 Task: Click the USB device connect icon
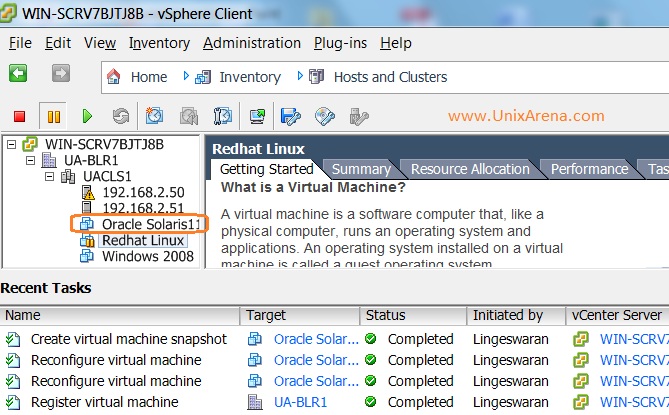coord(358,116)
